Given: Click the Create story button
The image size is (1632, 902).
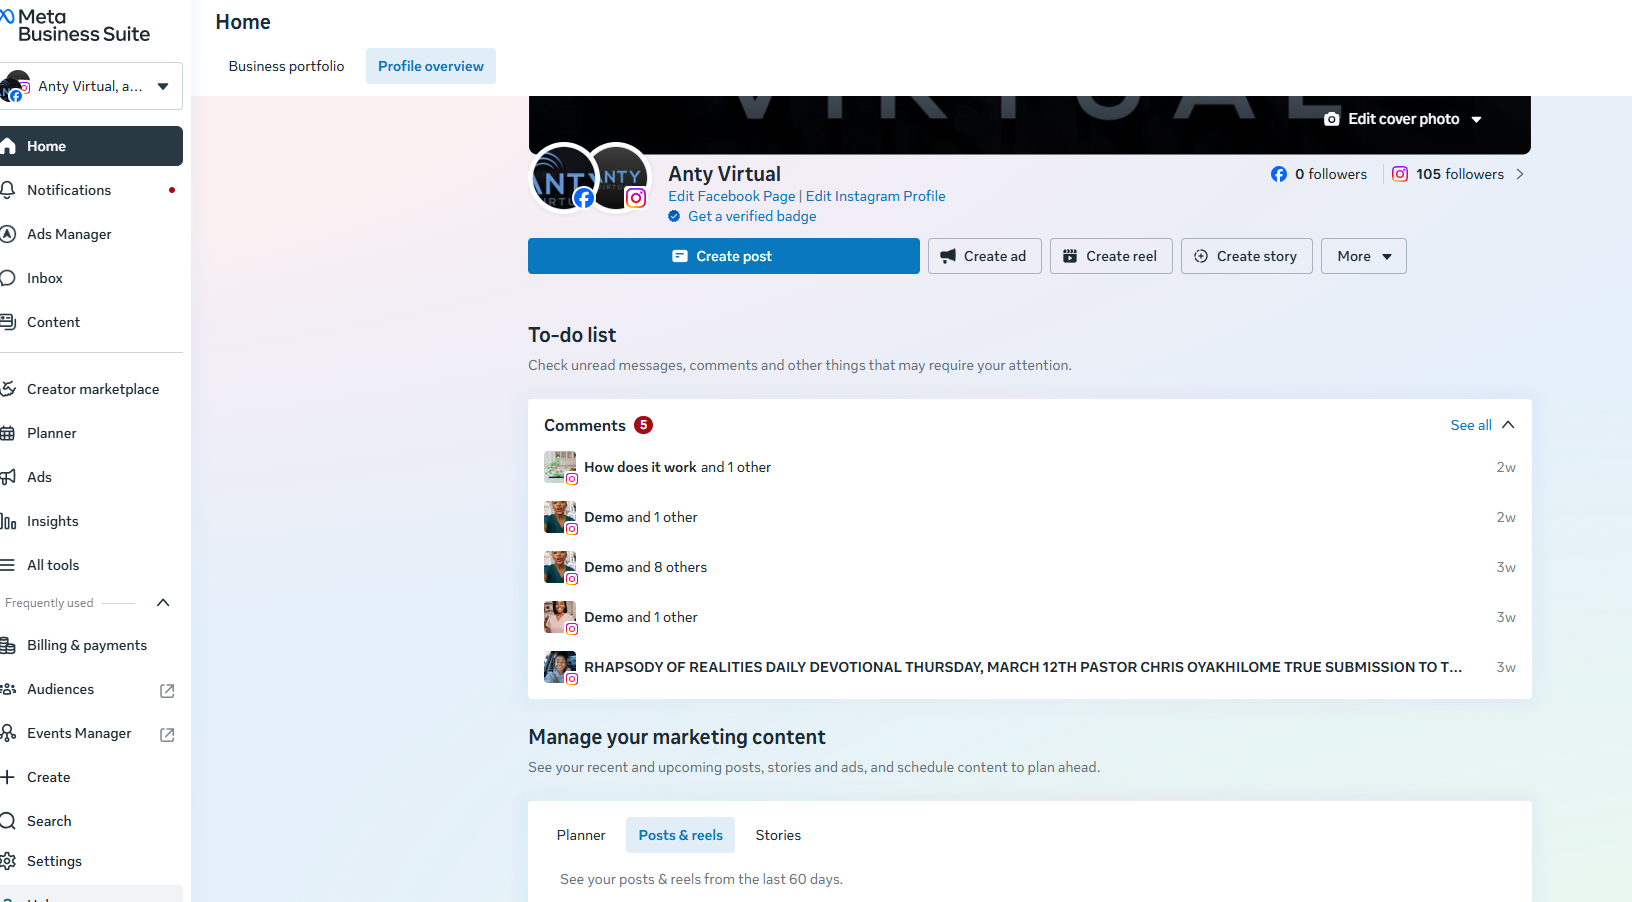Looking at the screenshot, I should click(1247, 256).
